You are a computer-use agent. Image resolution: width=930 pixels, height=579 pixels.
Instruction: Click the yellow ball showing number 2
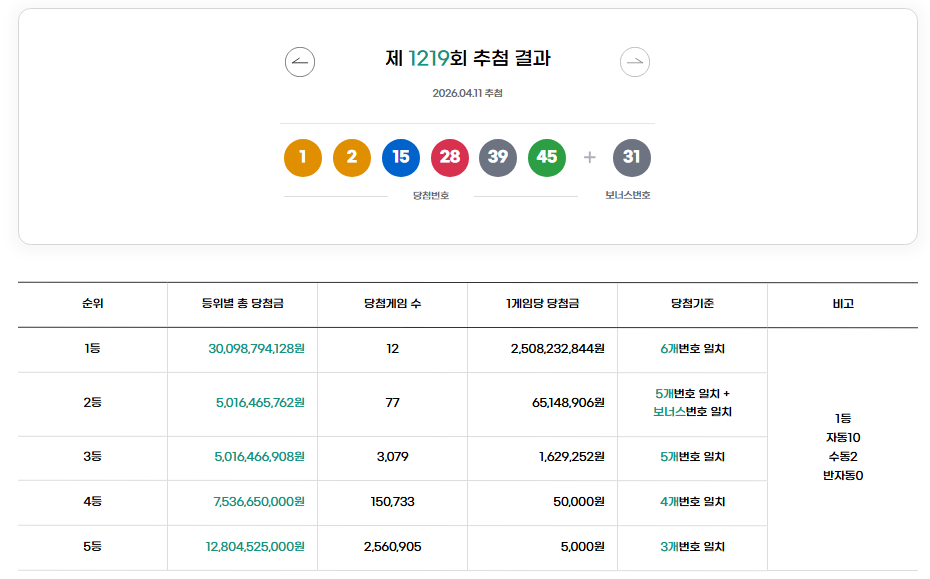[x=352, y=157]
